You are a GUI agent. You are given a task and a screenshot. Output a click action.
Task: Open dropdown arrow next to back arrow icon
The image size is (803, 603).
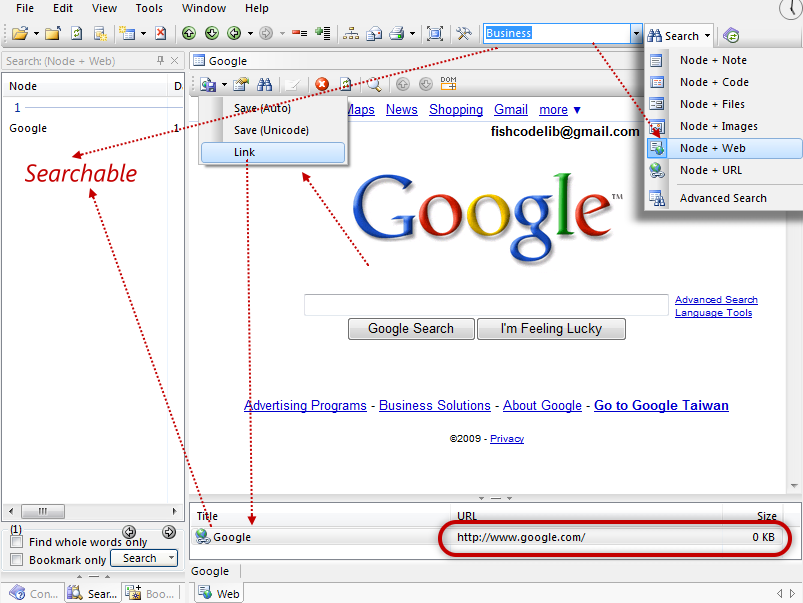[250, 34]
